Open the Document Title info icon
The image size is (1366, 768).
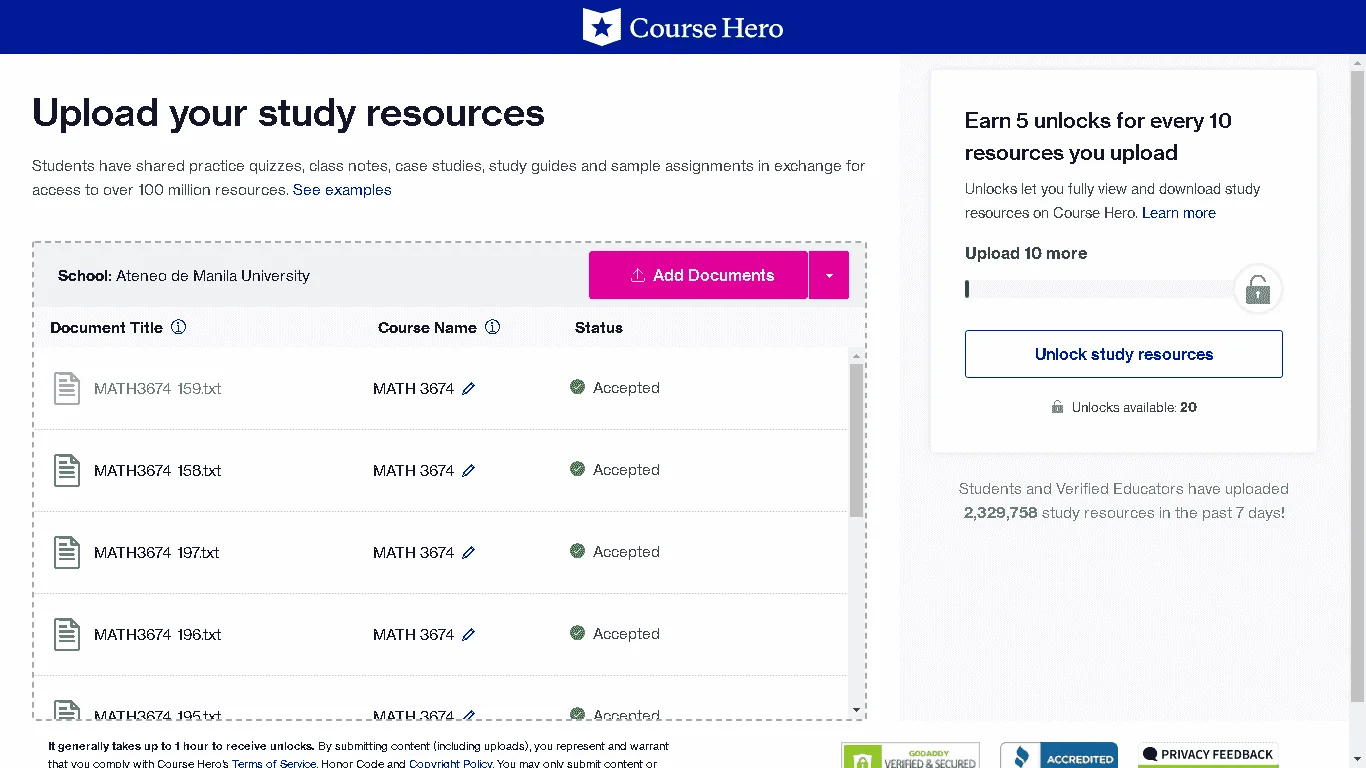pyautogui.click(x=179, y=327)
